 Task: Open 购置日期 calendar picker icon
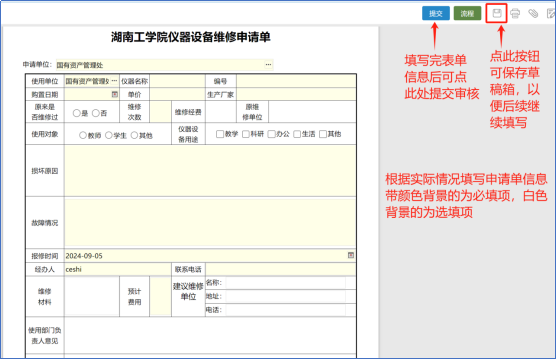(x=115, y=94)
